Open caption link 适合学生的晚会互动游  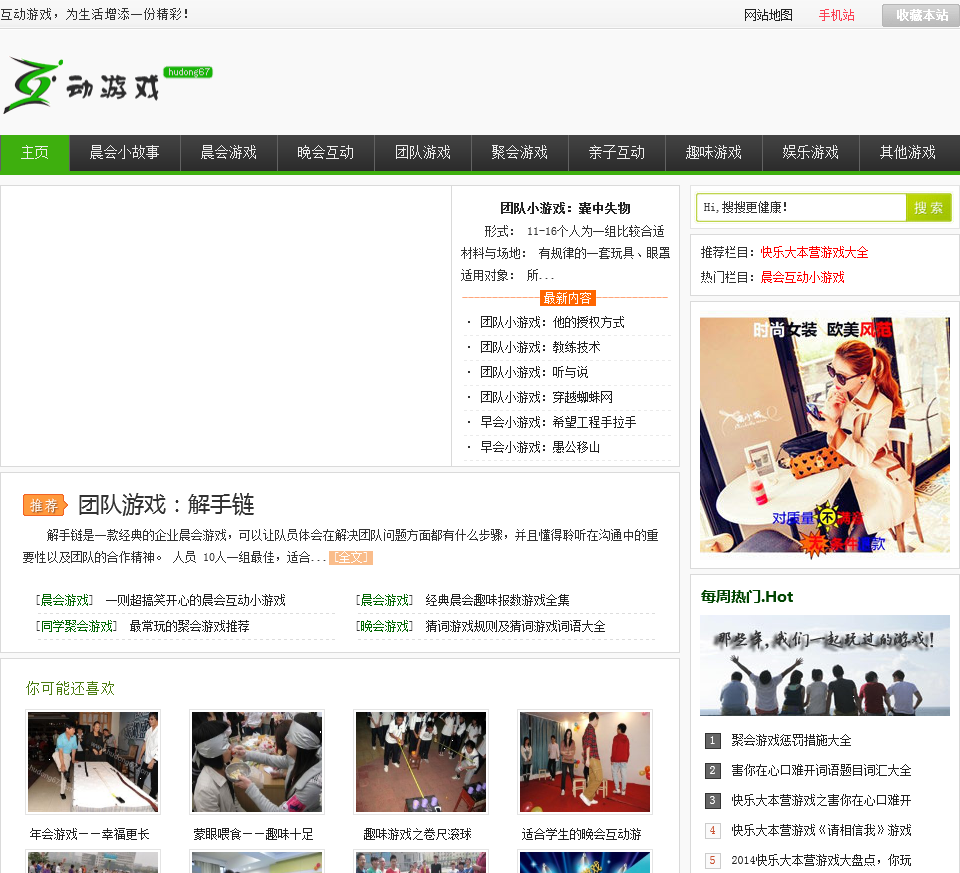point(582,834)
